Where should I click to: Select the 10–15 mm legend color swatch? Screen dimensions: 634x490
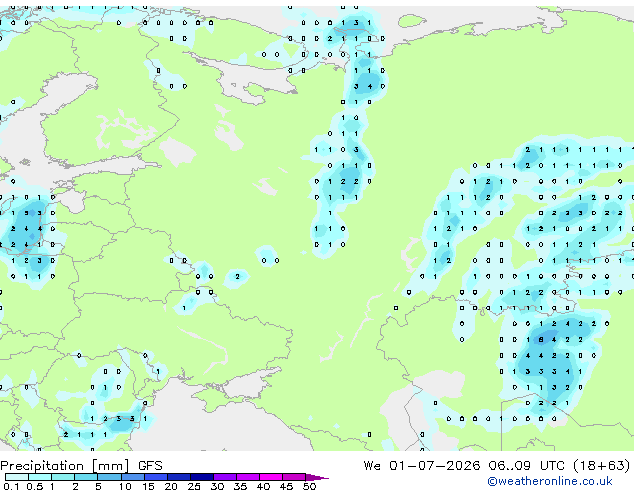pyautogui.click(x=132, y=477)
